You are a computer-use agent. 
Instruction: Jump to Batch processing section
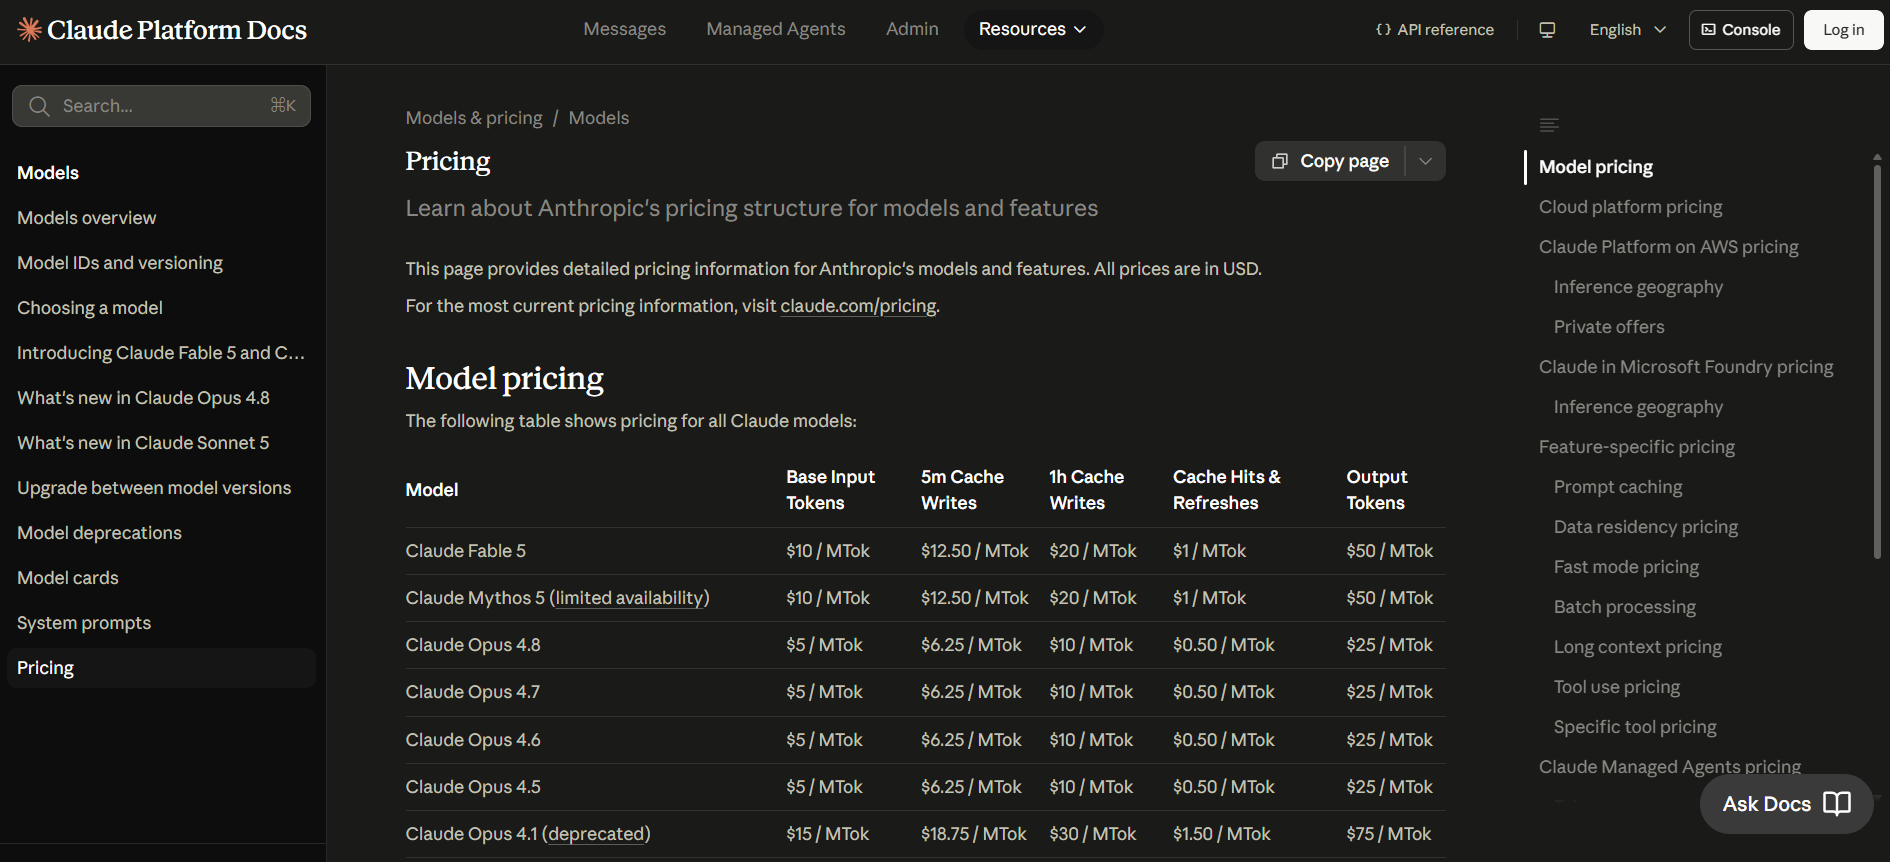coord(1625,607)
